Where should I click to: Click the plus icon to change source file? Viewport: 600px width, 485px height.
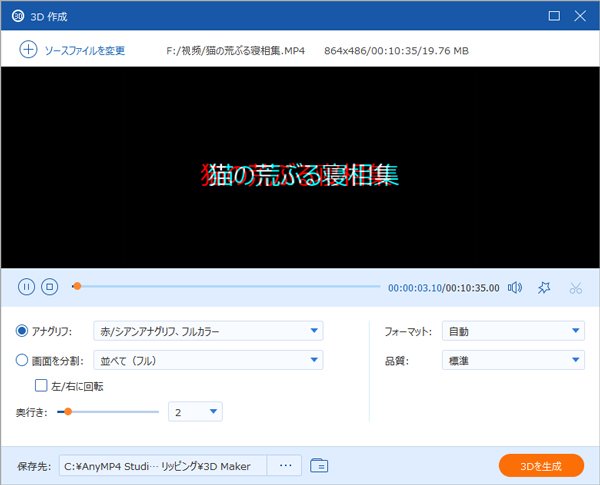coord(28,50)
